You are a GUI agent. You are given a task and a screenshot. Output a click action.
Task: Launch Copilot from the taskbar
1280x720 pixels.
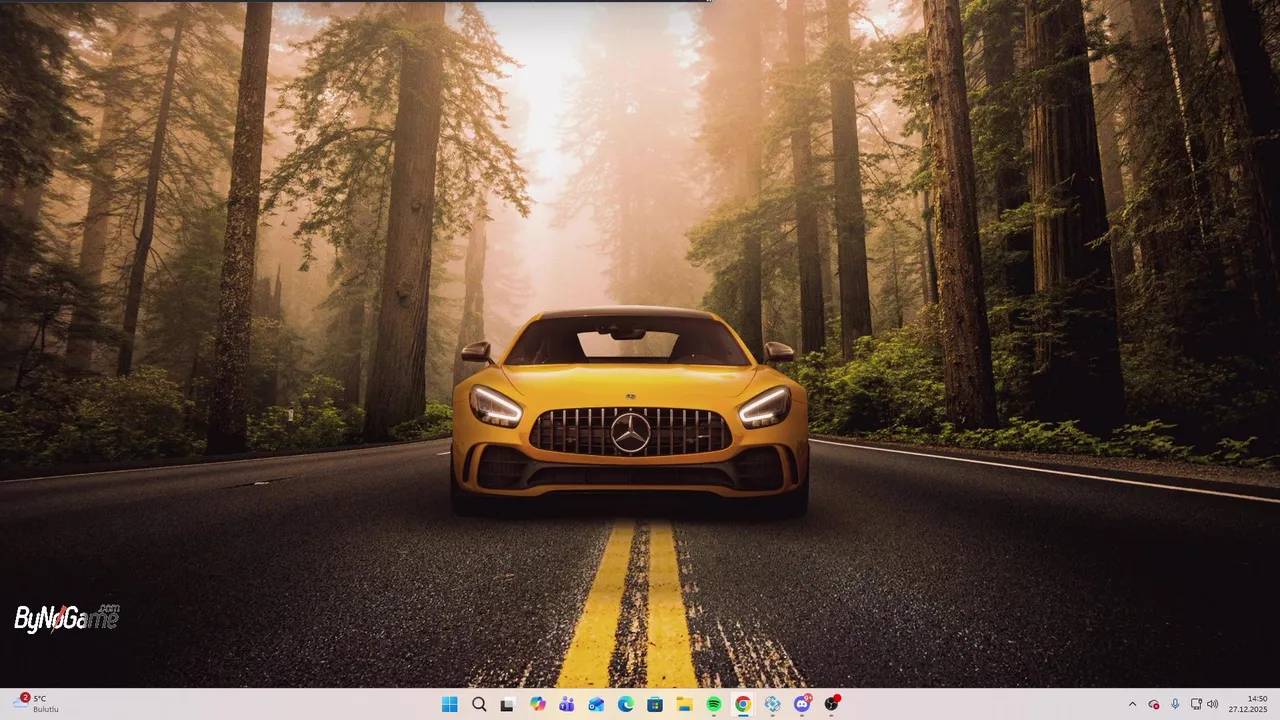[x=538, y=704]
